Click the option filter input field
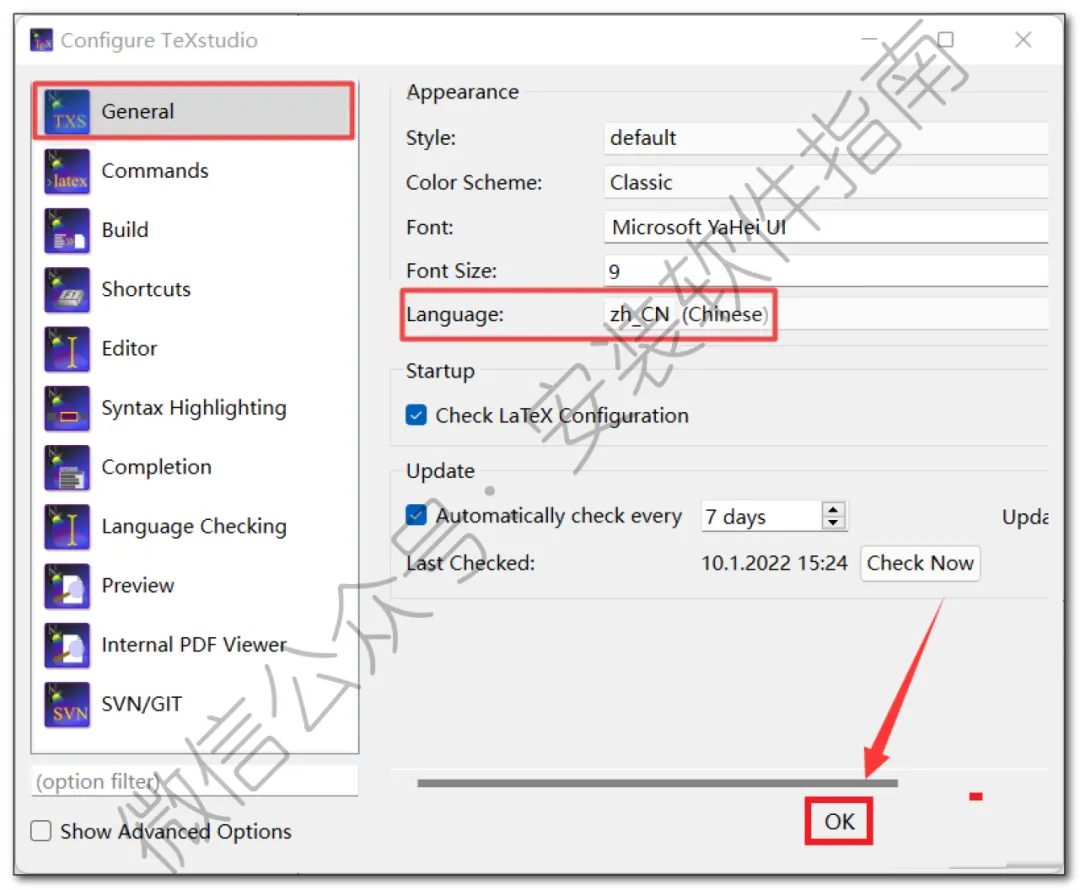This screenshot has height=890, width=1080. click(194, 782)
